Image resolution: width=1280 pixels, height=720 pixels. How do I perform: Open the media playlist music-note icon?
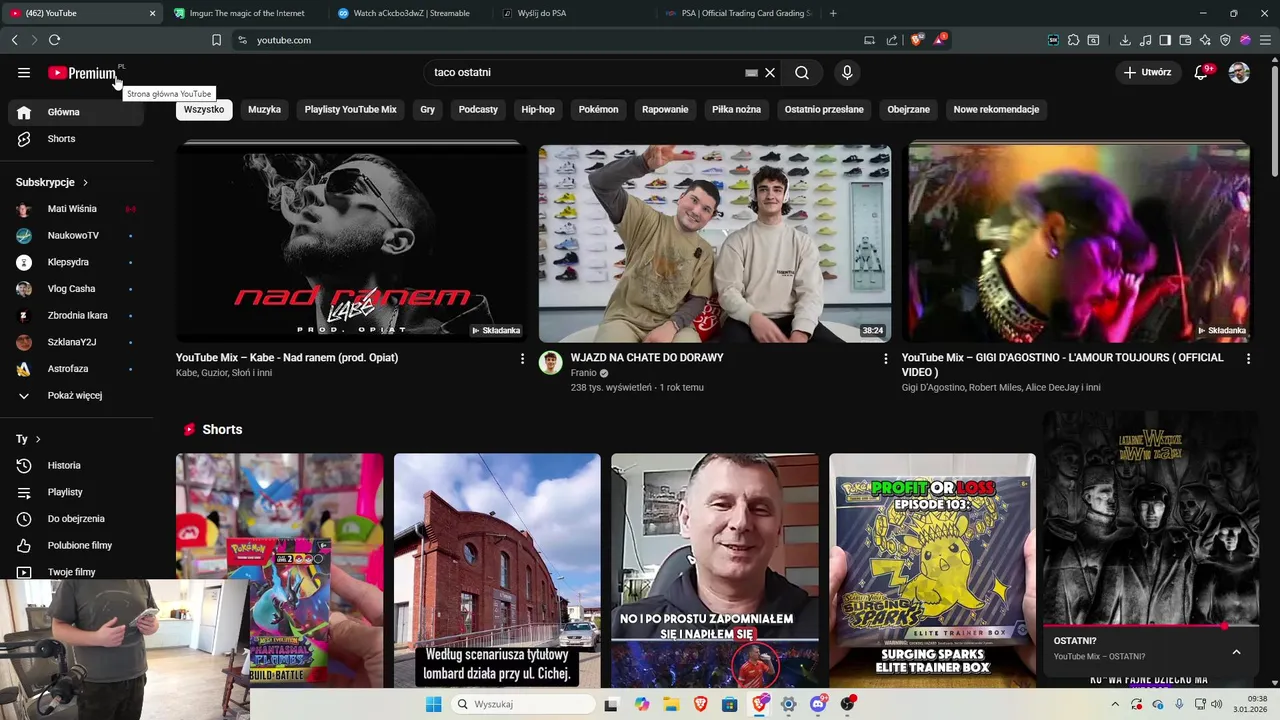(x=1145, y=40)
